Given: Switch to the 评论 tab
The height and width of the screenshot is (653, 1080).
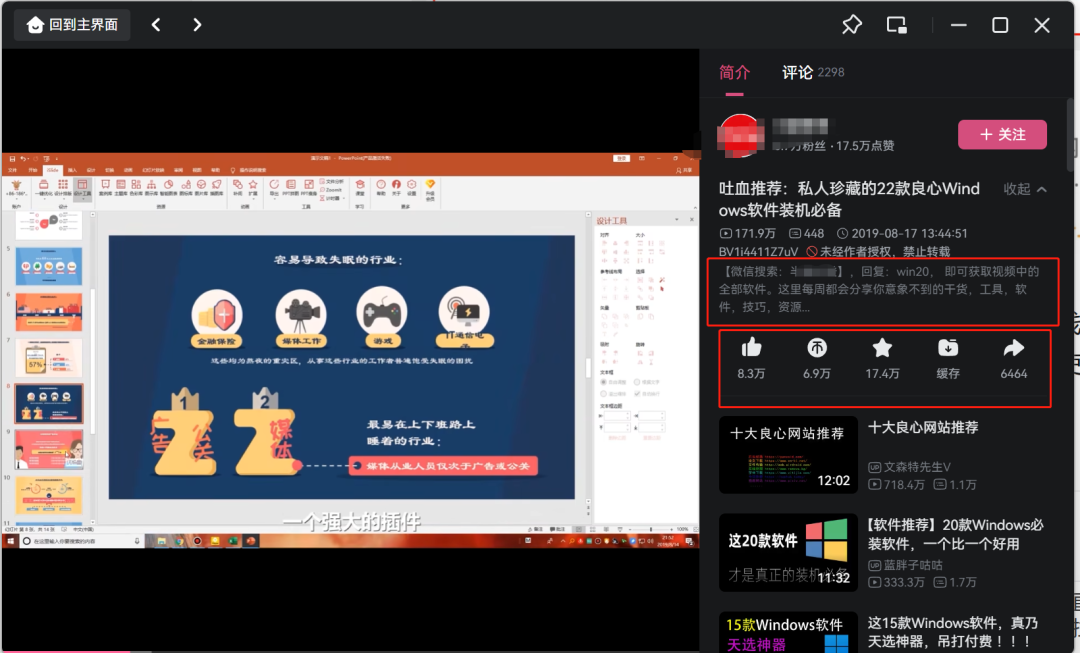Looking at the screenshot, I should coord(813,72).
